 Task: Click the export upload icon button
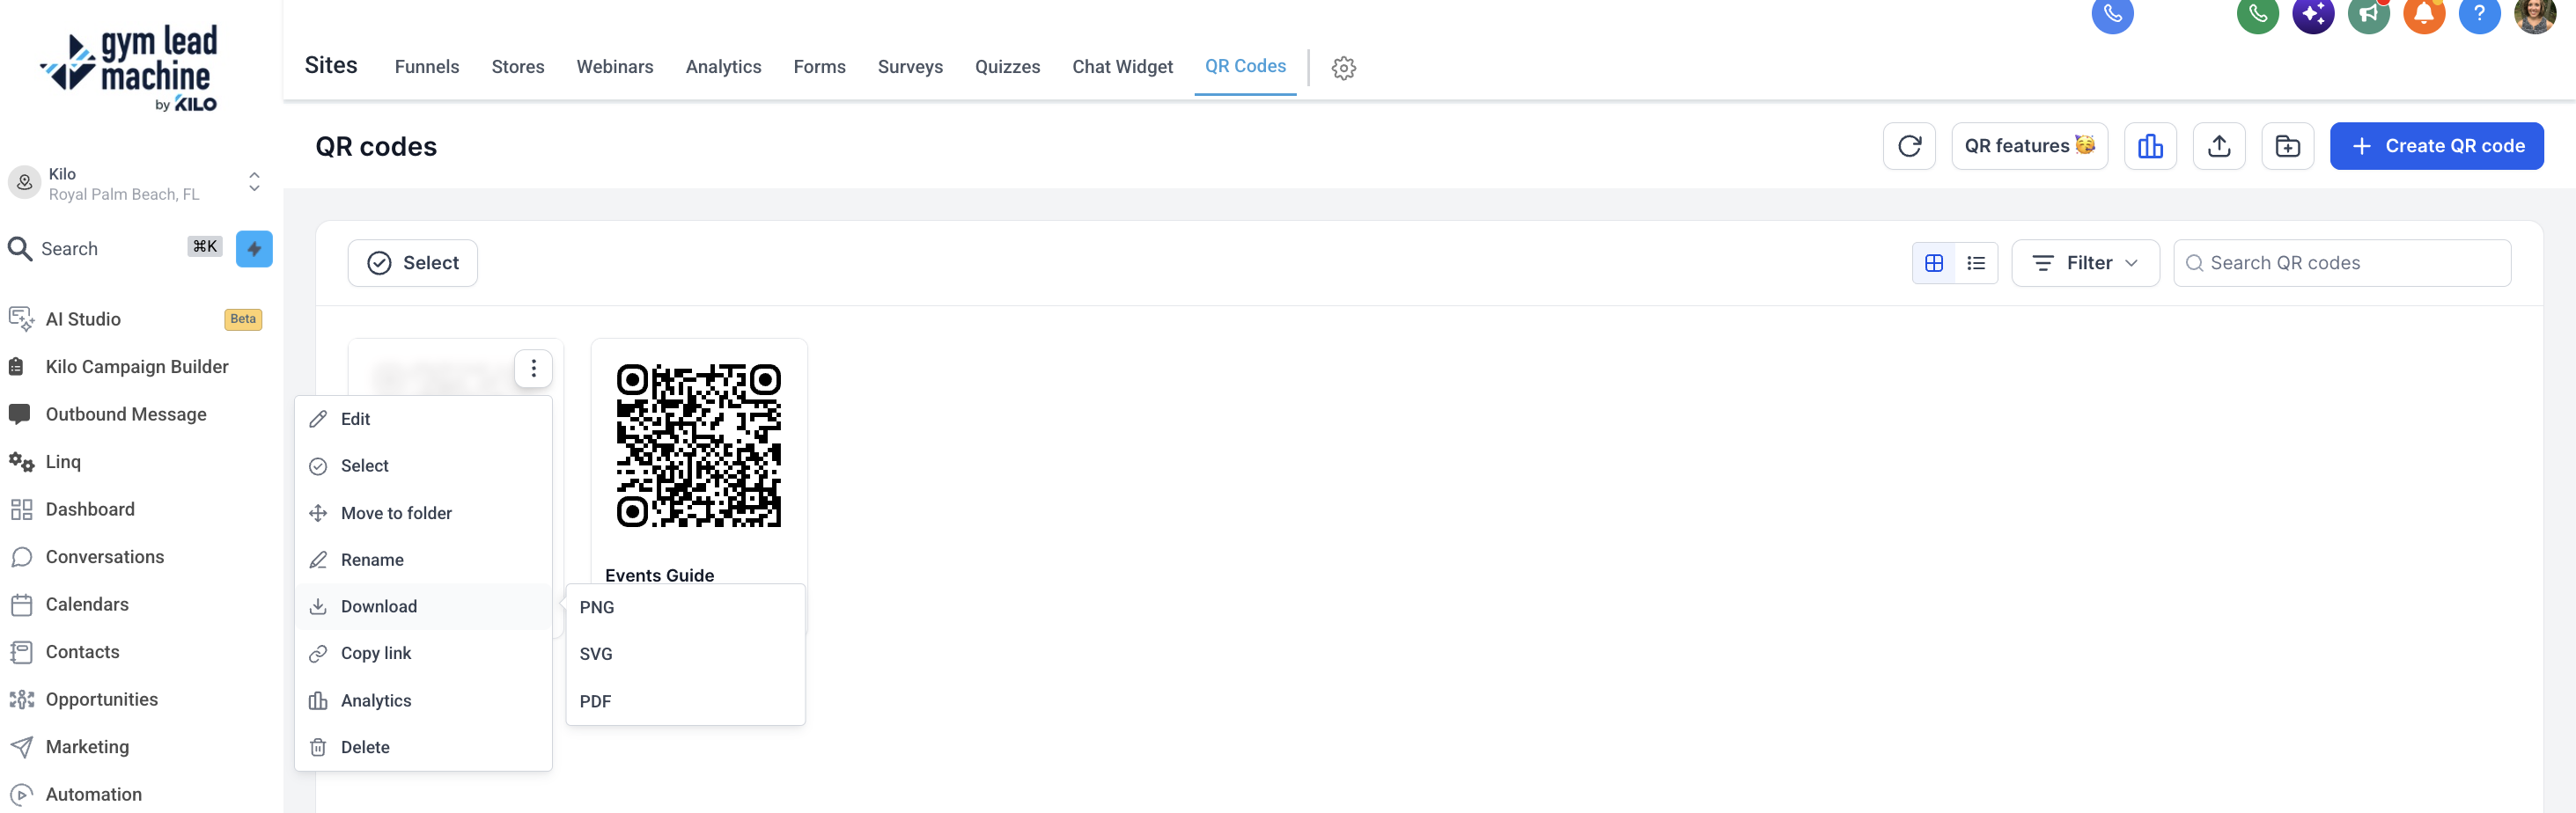[2219, 146]
